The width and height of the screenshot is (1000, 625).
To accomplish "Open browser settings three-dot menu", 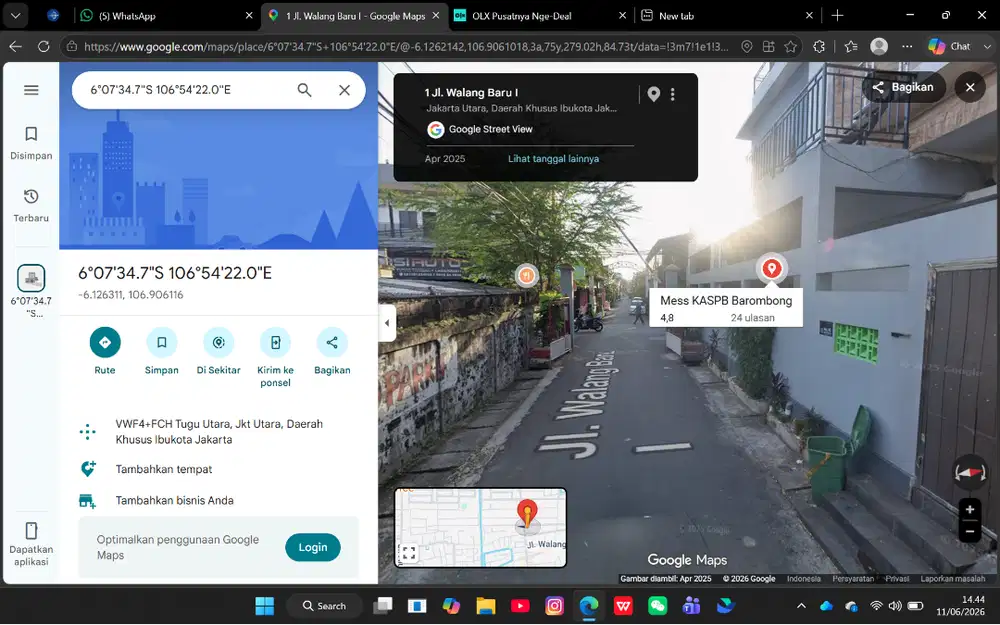I will coord(907,47).
